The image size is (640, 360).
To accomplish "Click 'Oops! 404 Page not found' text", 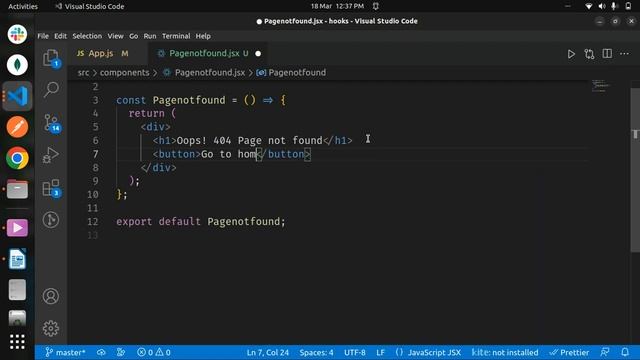I will coord(249,140).
